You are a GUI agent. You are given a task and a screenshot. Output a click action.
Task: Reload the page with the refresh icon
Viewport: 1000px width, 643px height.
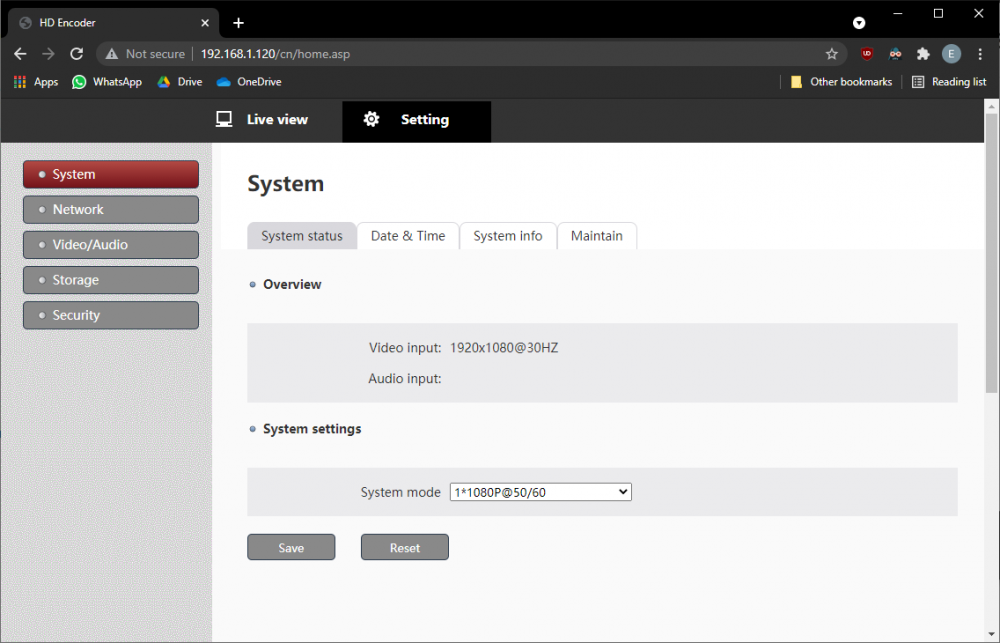(x=77, y=54)
